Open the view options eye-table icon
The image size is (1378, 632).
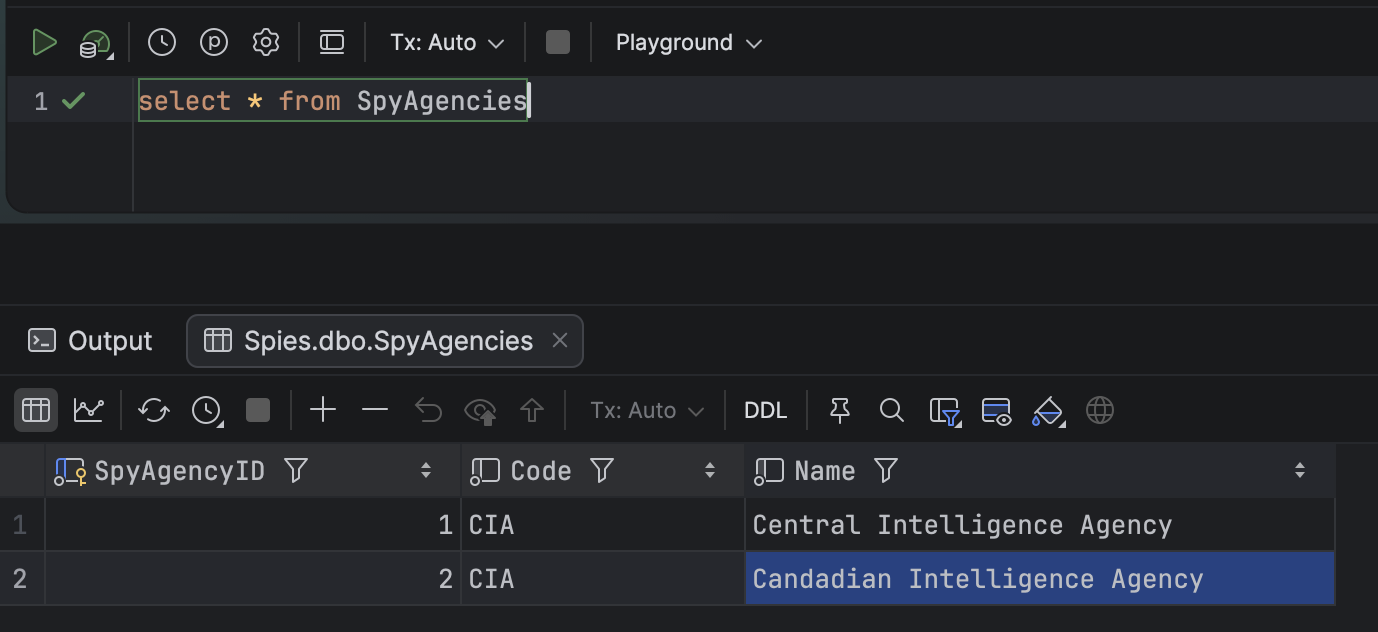997,411
